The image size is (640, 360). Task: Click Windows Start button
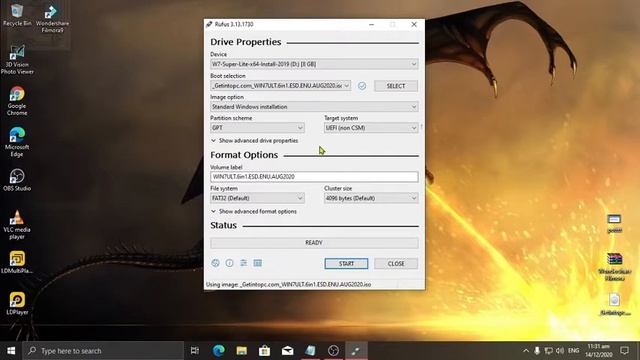(11, 351)
